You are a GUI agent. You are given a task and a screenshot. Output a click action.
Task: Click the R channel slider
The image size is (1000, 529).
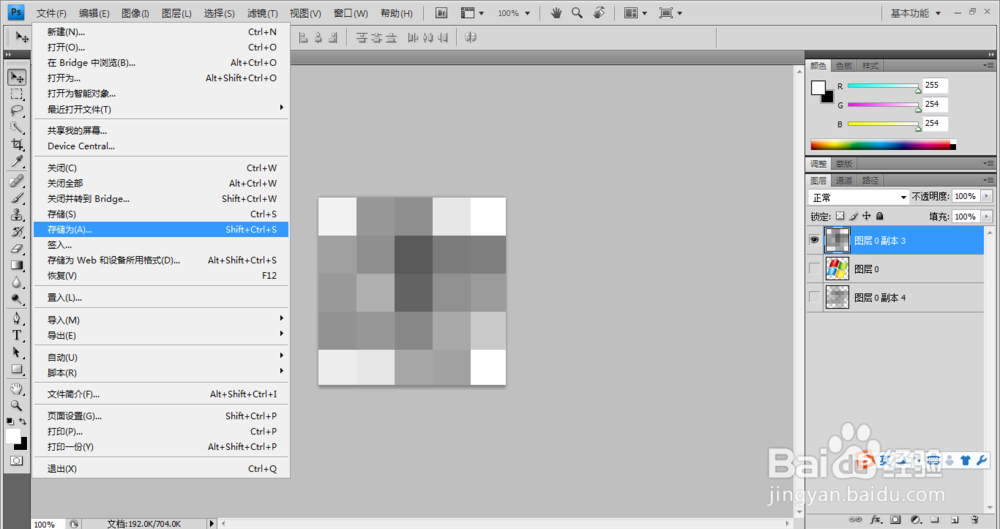(x=884, y=87)
